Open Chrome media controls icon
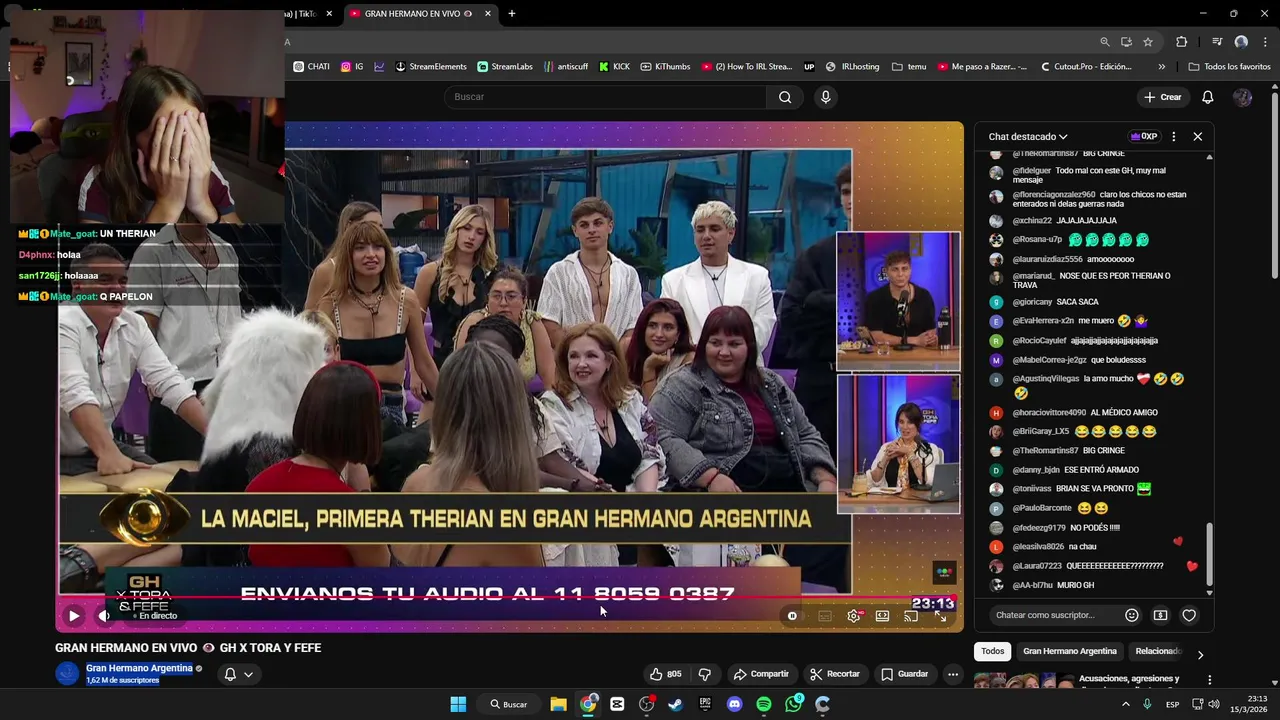 [x=1217, y=42]
